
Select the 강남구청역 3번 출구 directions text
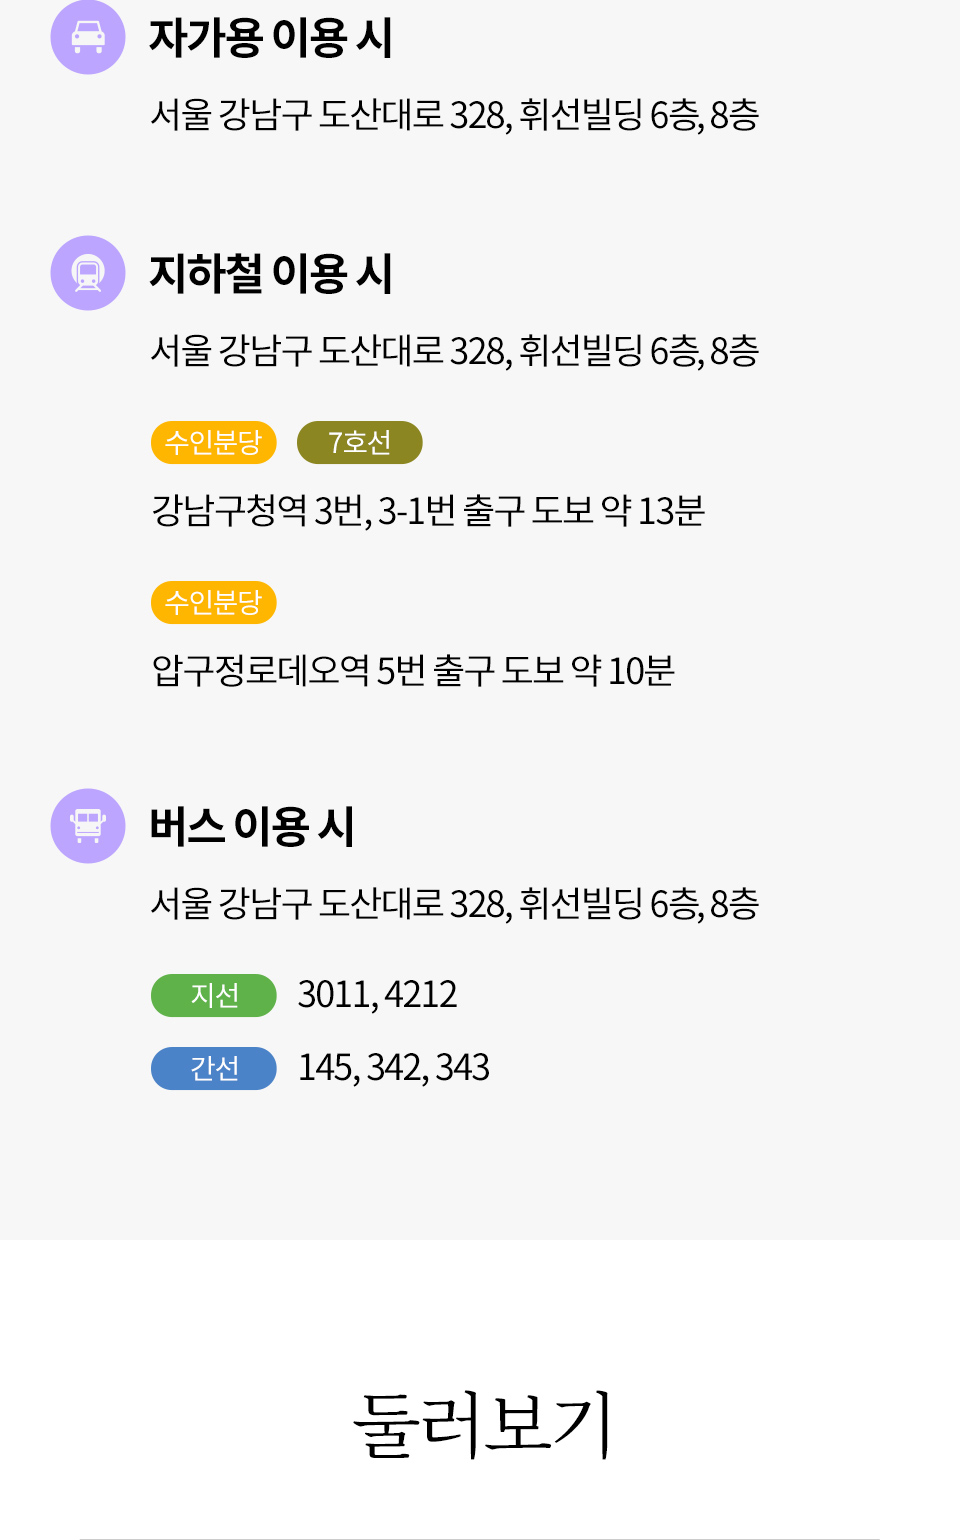428,511
